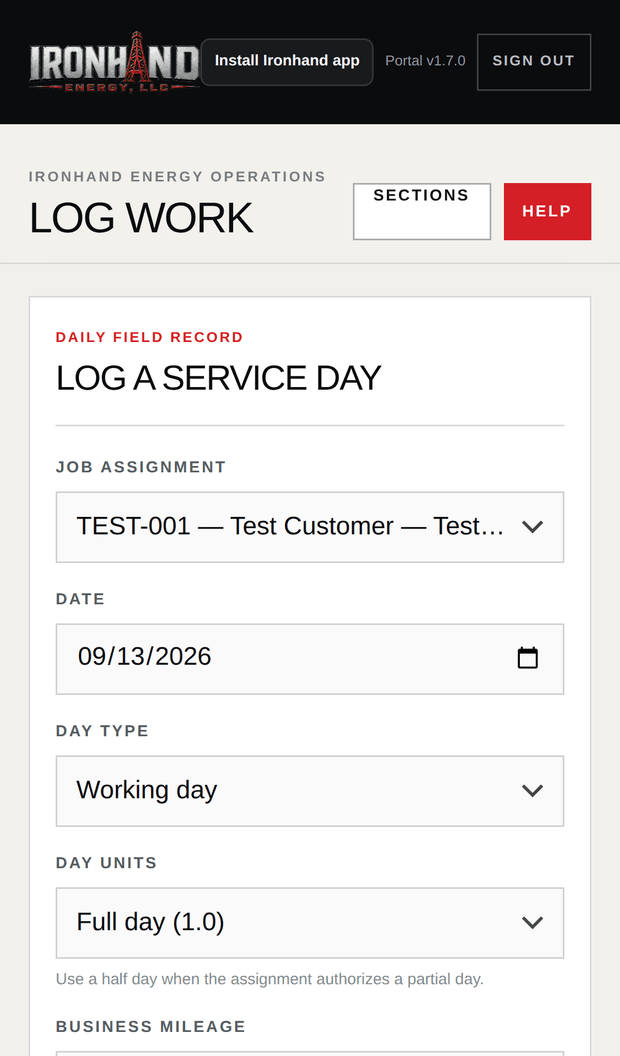The height and width of the screenshot is (1056, 620).
Task: Click the Business Mileage label
Action: (151, 1026)
